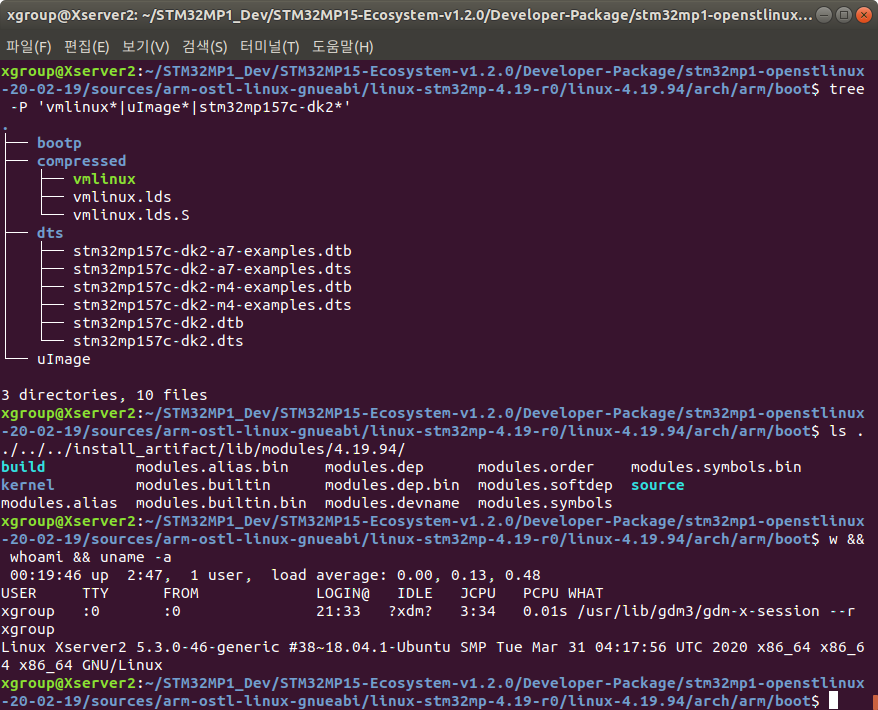878x710 pixels.
Task: Click stm32mp157c-dk2.dts file name
Action: coord(158,341)
